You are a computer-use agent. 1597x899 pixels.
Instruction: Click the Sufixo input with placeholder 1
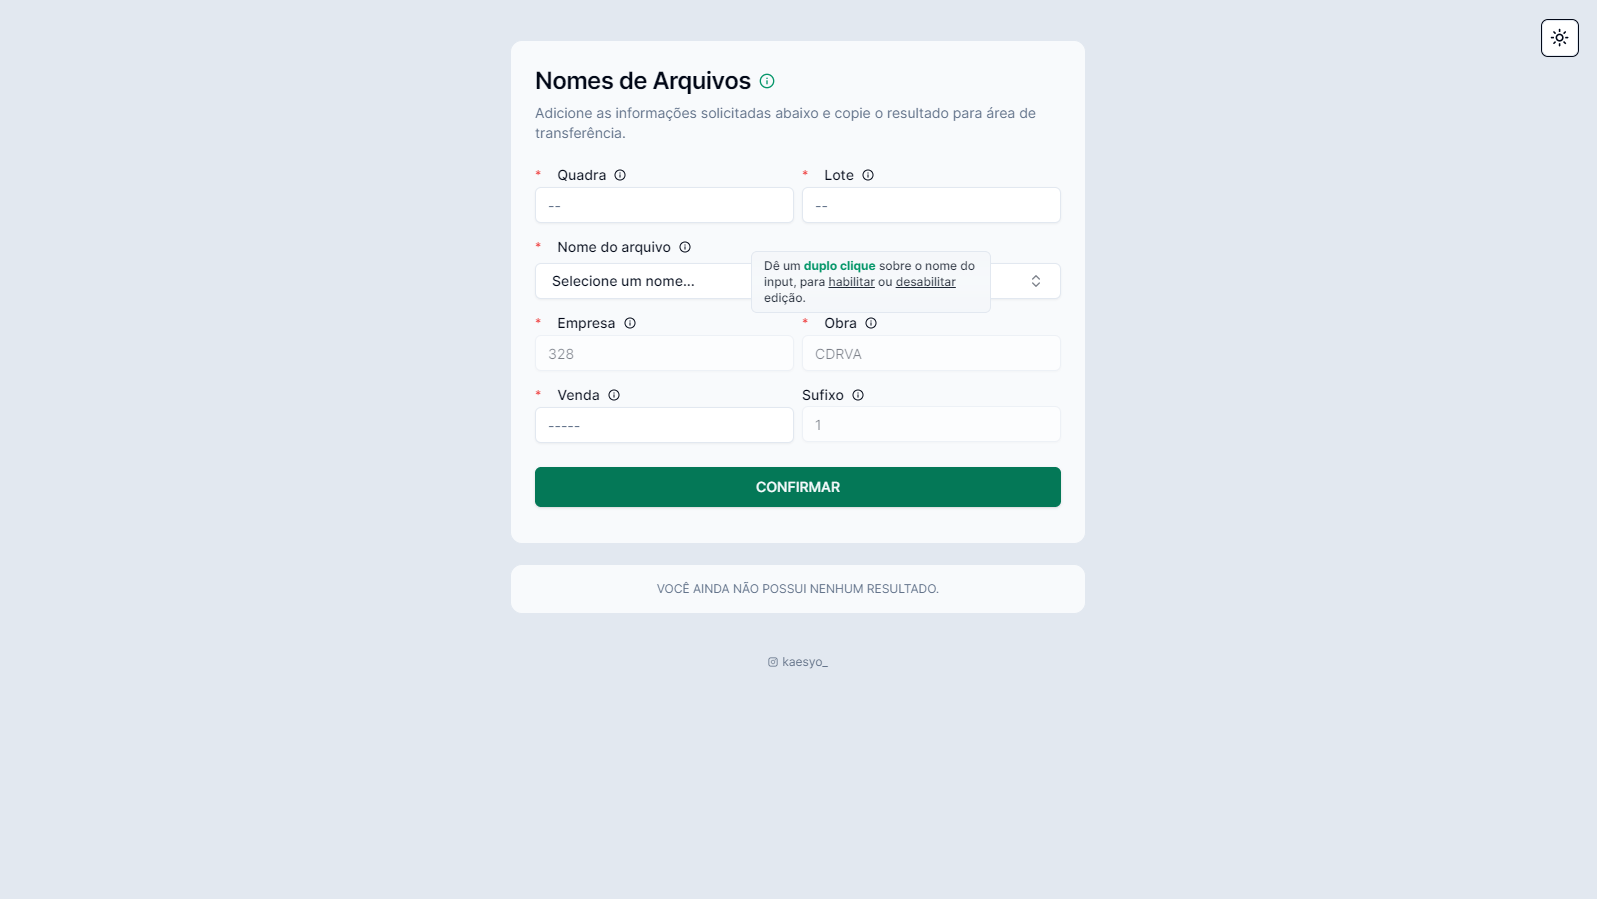930,424
